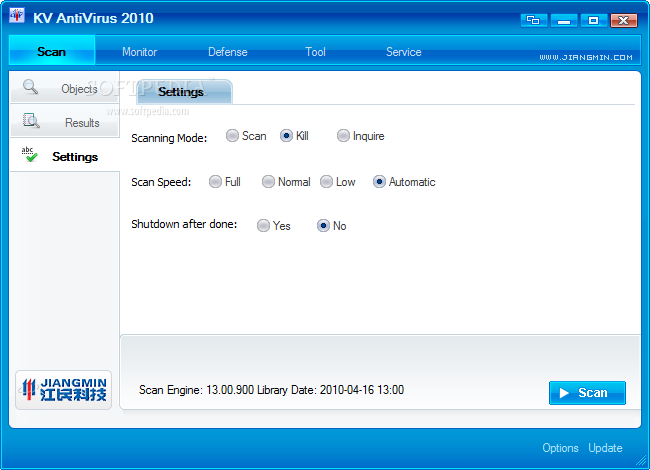Set scan speed to Automatic

click(379, 182)
